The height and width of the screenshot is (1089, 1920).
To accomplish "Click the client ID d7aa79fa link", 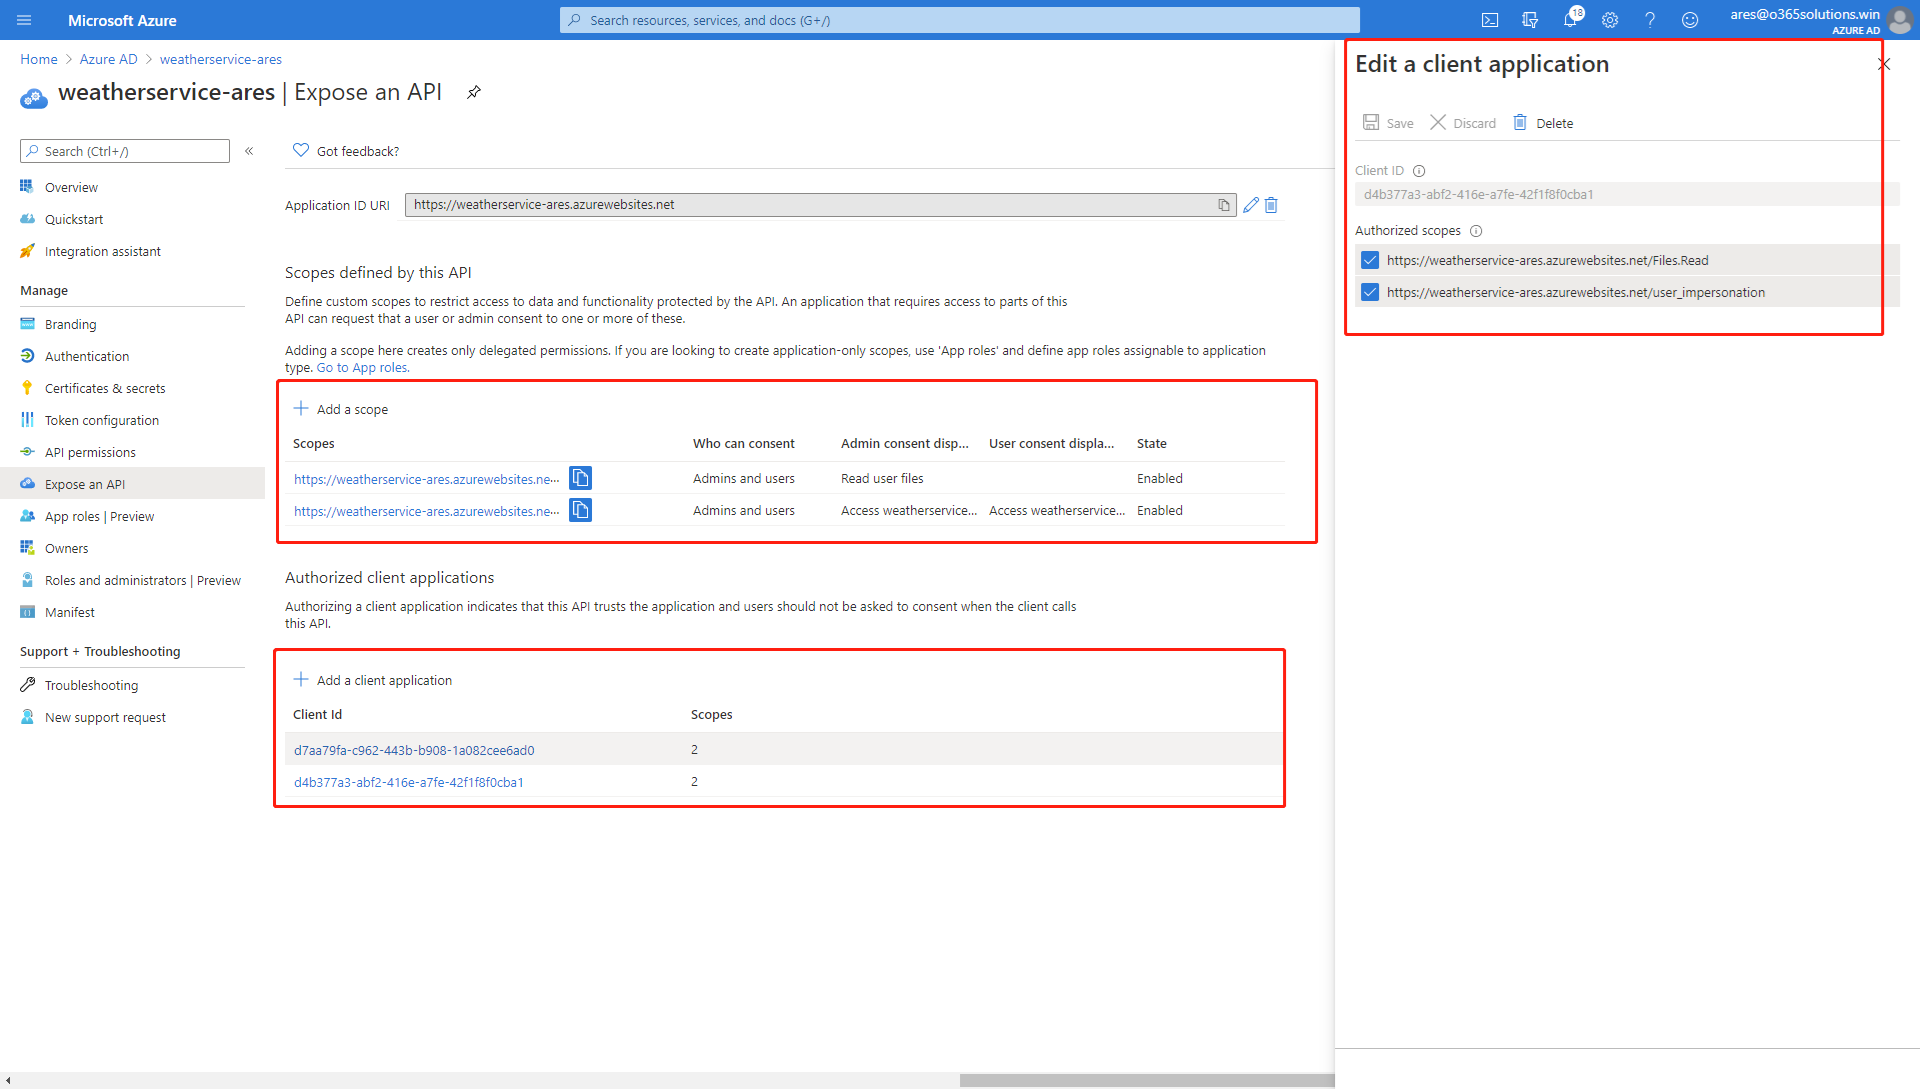I will pos(414,750).
